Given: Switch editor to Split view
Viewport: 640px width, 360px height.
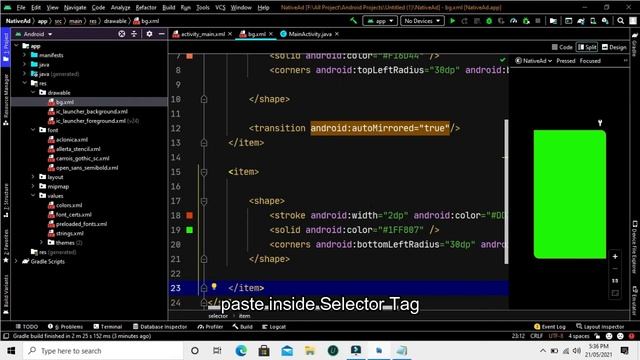Looking at the screenshot, I should pos(587,47).
